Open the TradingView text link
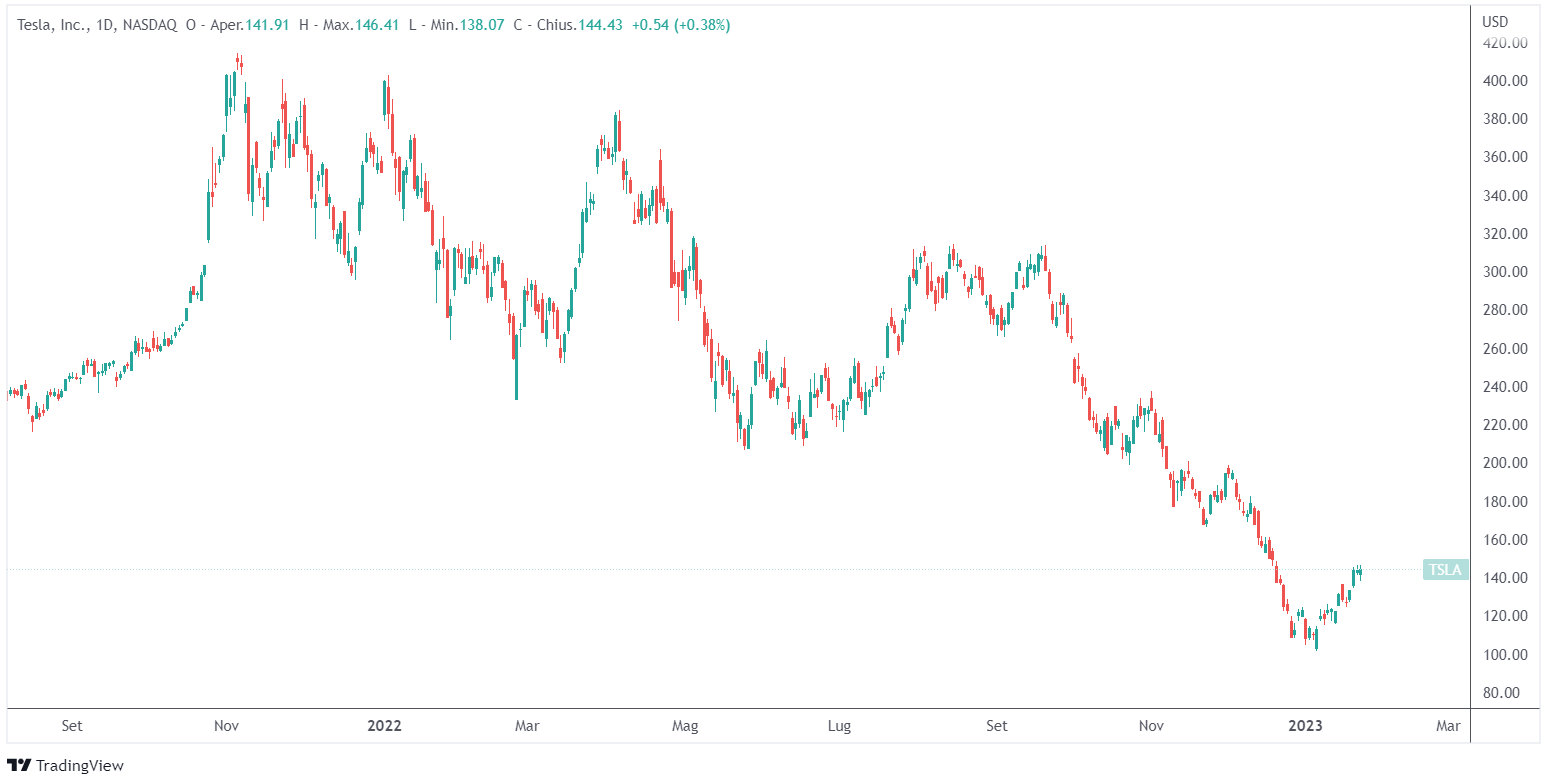The height and width of the screenshot is (778, 1548). click(79, 766)
